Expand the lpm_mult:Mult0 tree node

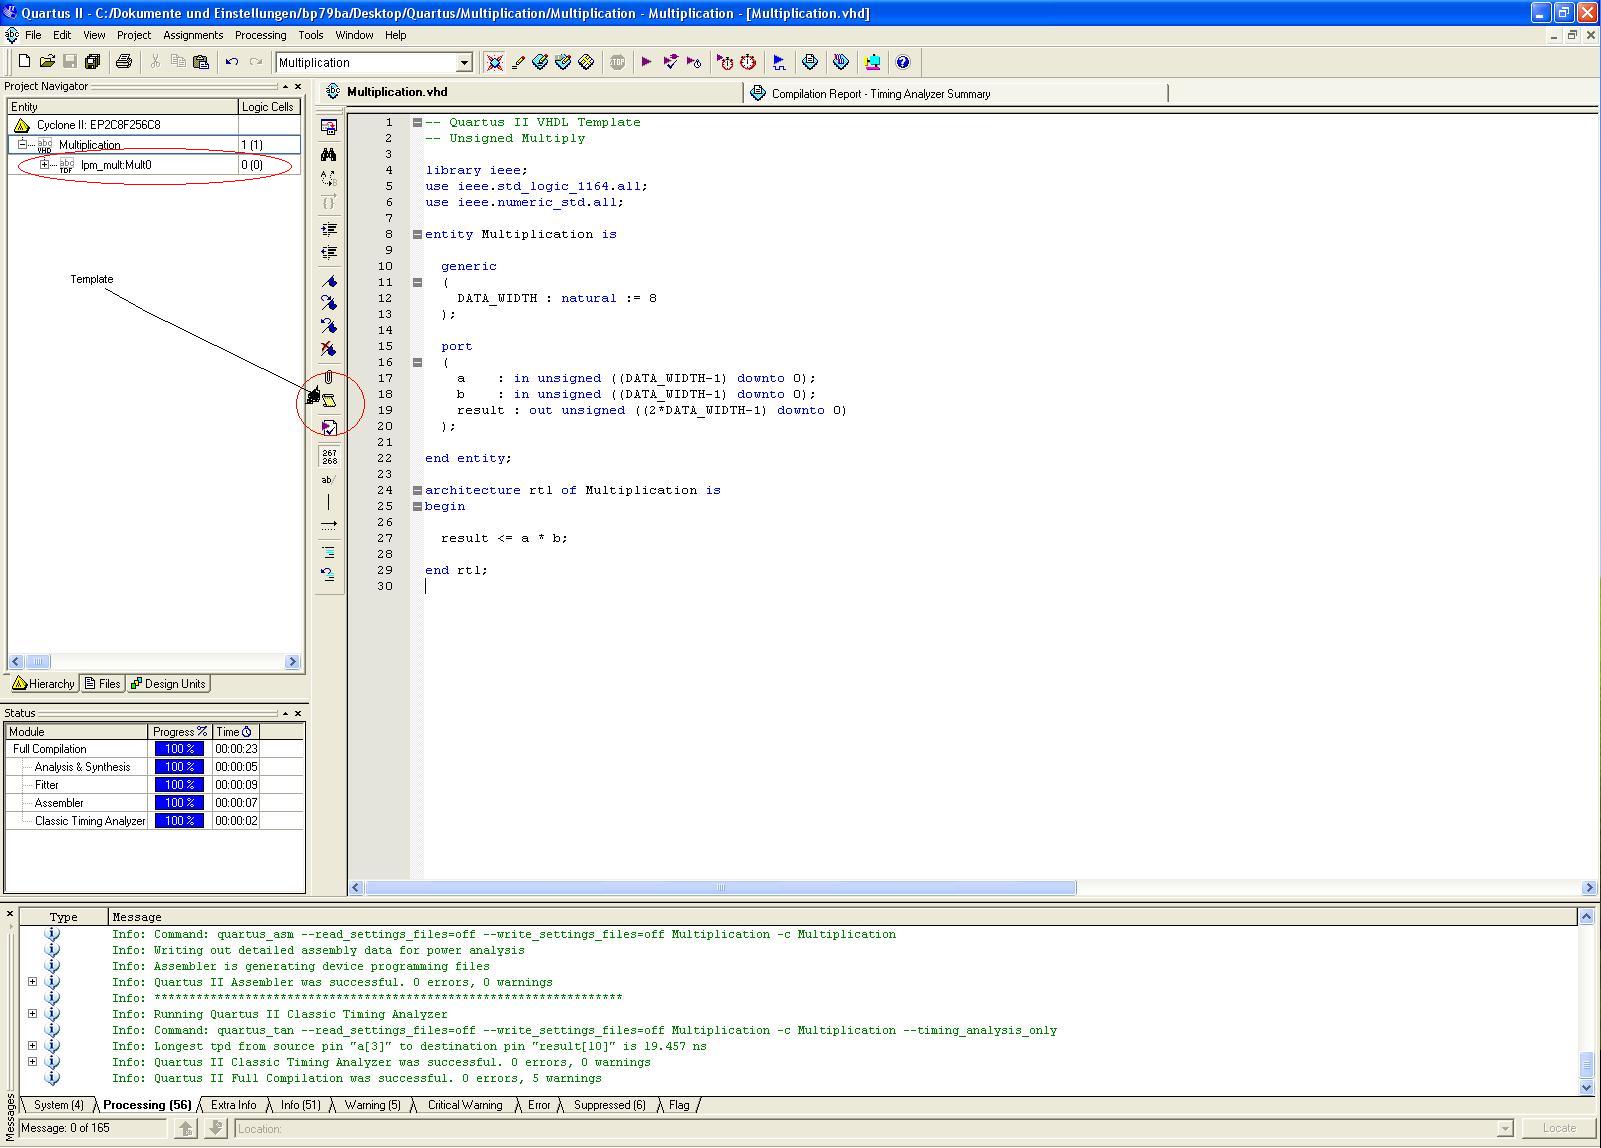pos(44,164)
